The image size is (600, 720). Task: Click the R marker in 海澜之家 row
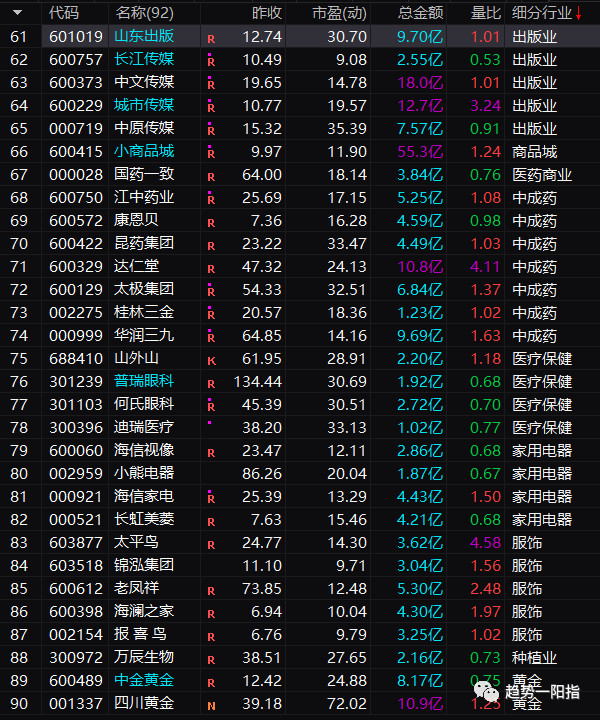tap(211, 614)
